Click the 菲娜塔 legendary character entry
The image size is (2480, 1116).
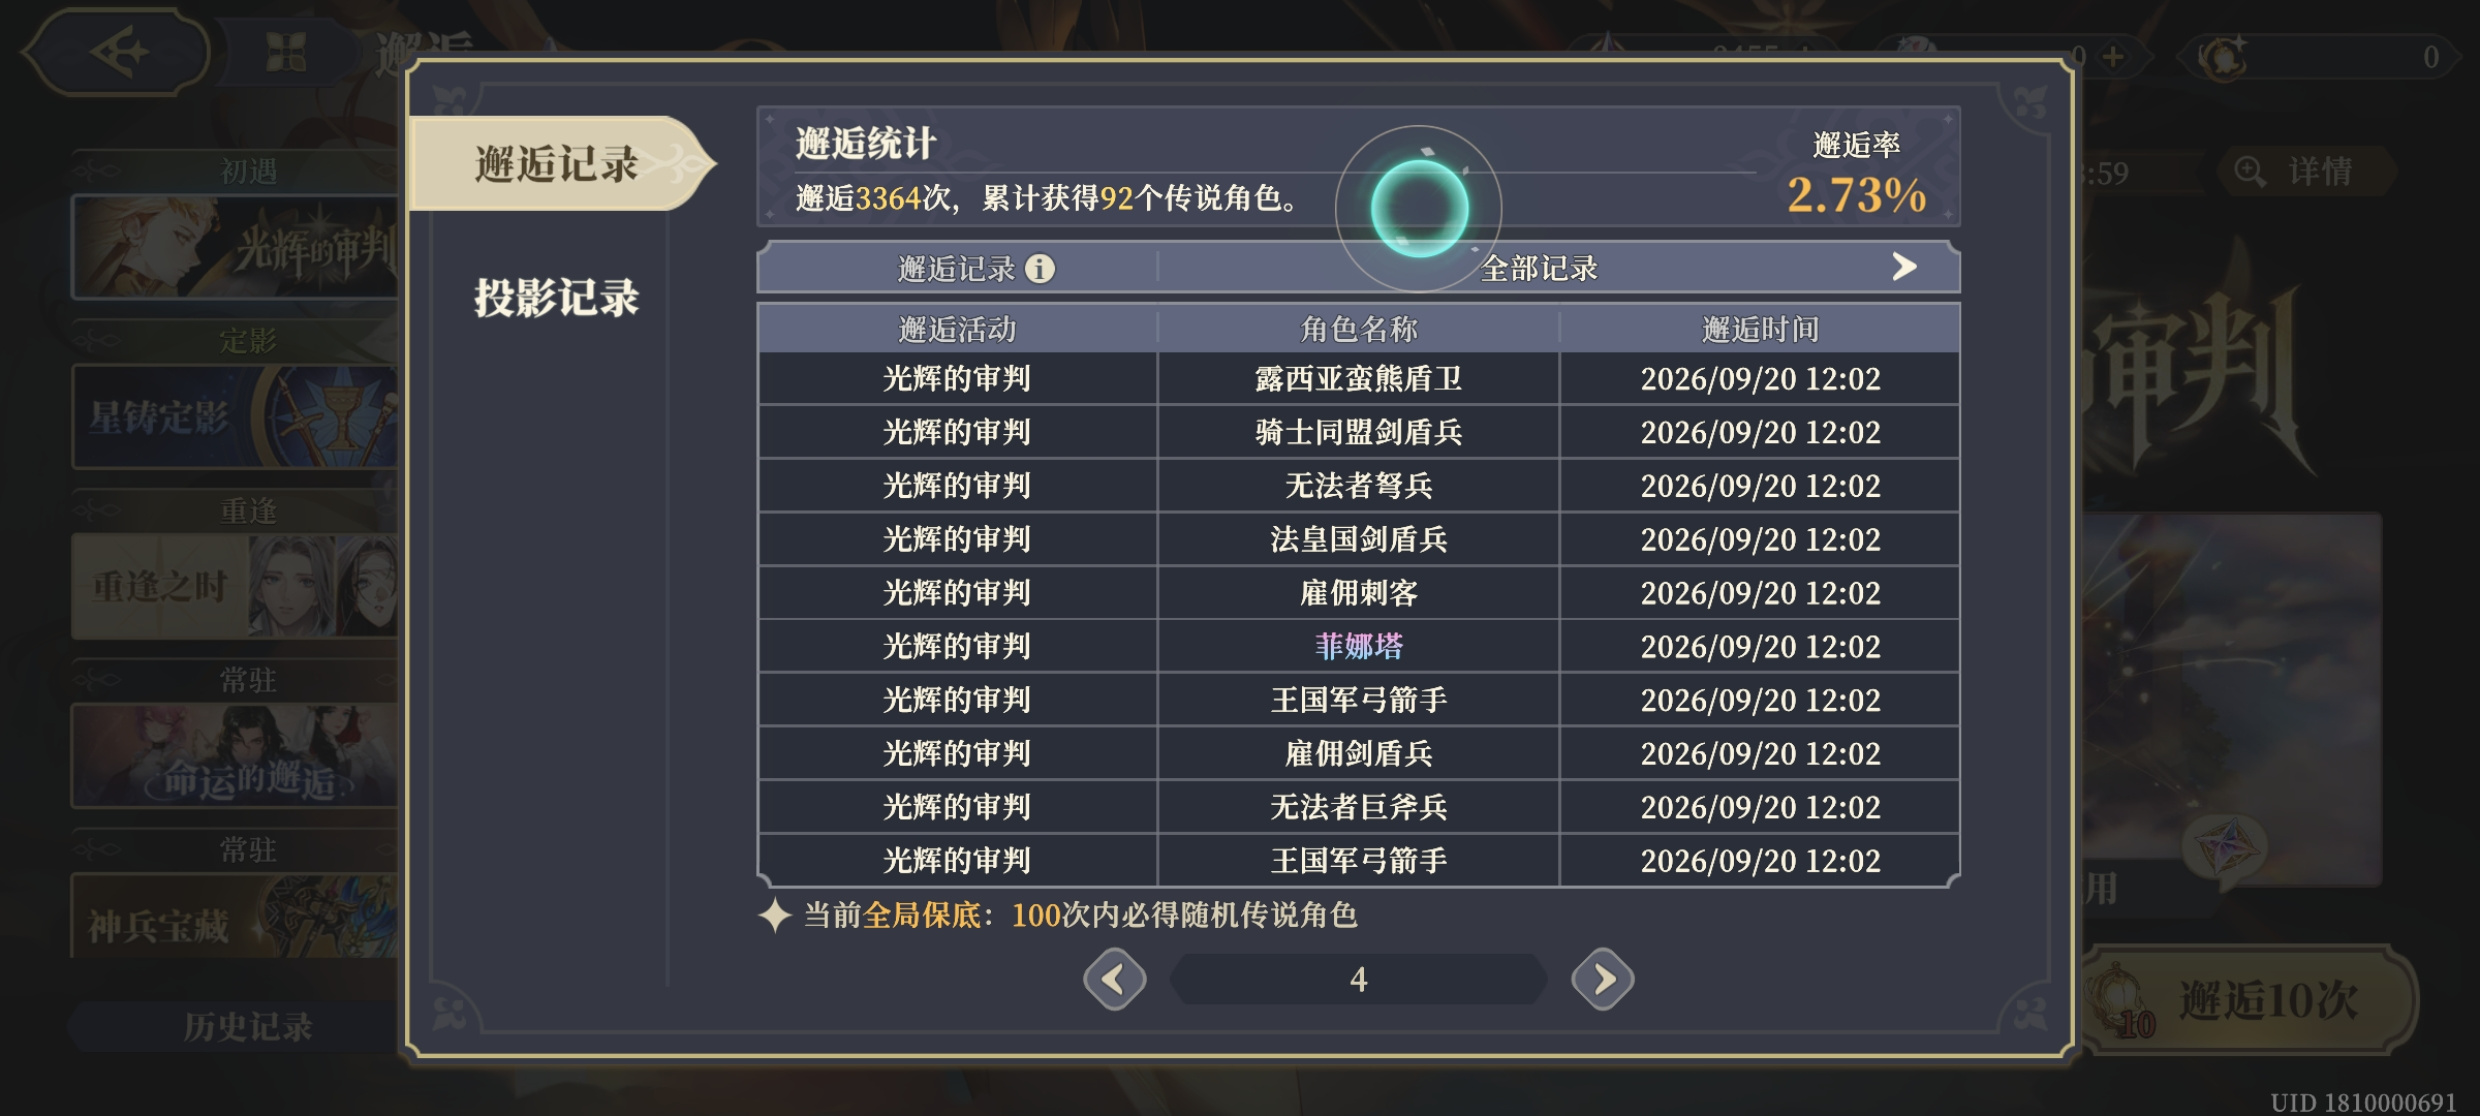tap(1358, 646)
